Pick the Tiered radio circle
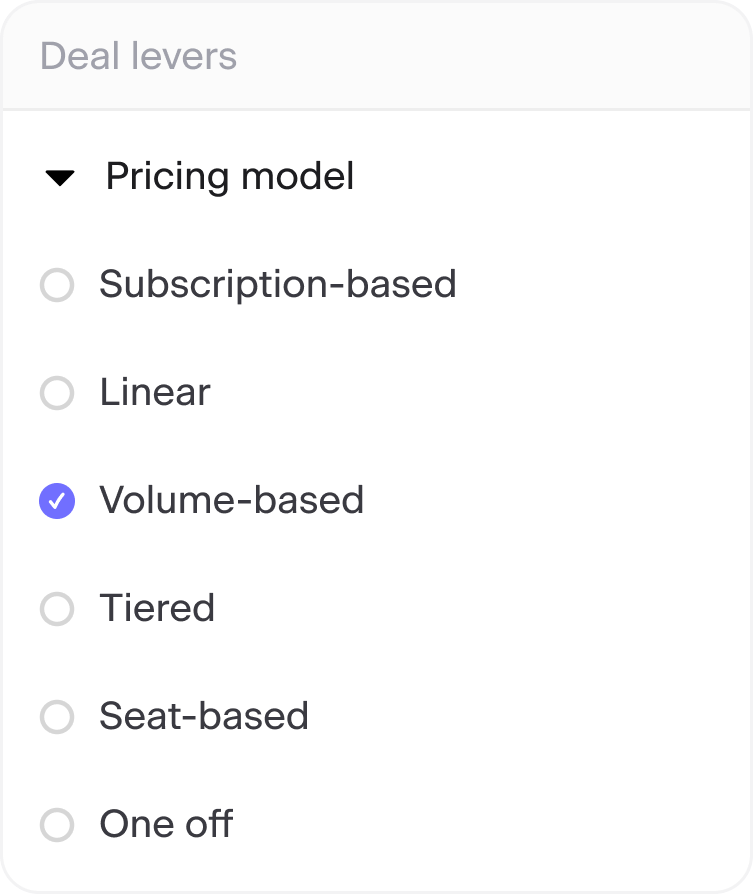Image resolution: width=753 pixels, height=894 pixels. (x=57, y=608)
